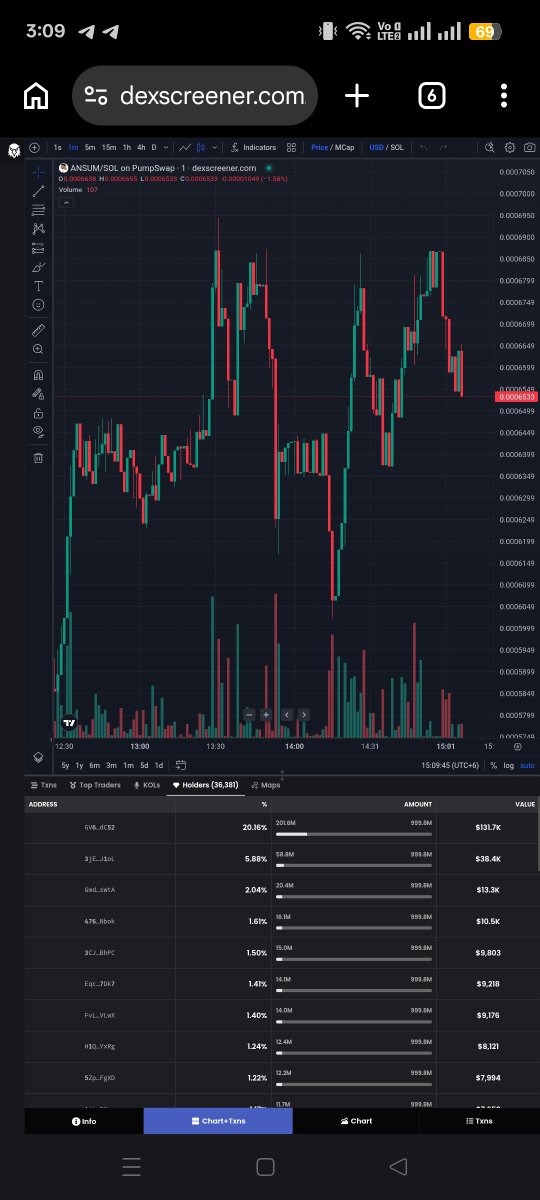This screenshot has height=1200, width=540.
Task: Click the TradingView logo
Action: [69, 722]
